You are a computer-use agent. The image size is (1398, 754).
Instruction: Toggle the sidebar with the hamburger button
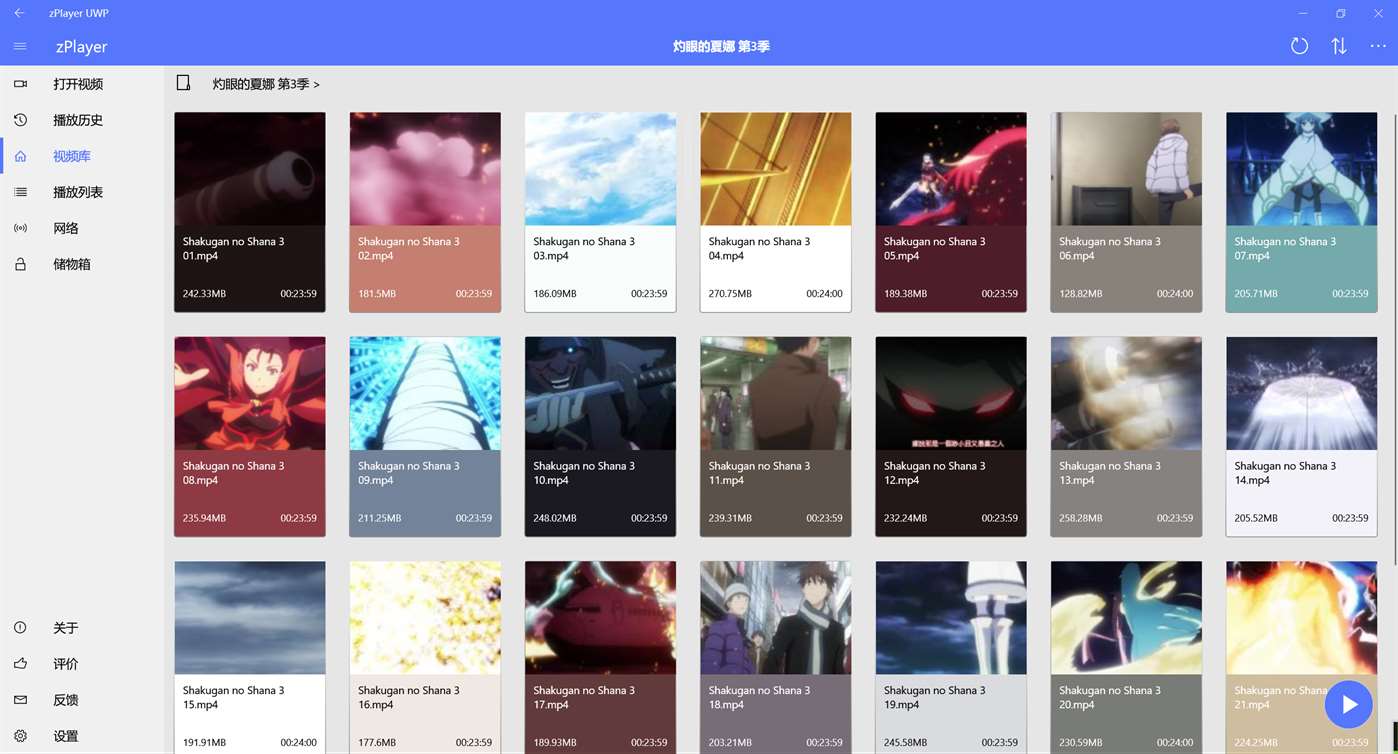19,46
